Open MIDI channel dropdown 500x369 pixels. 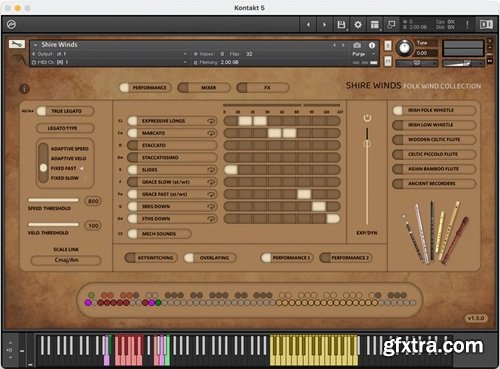pos(110,62)
